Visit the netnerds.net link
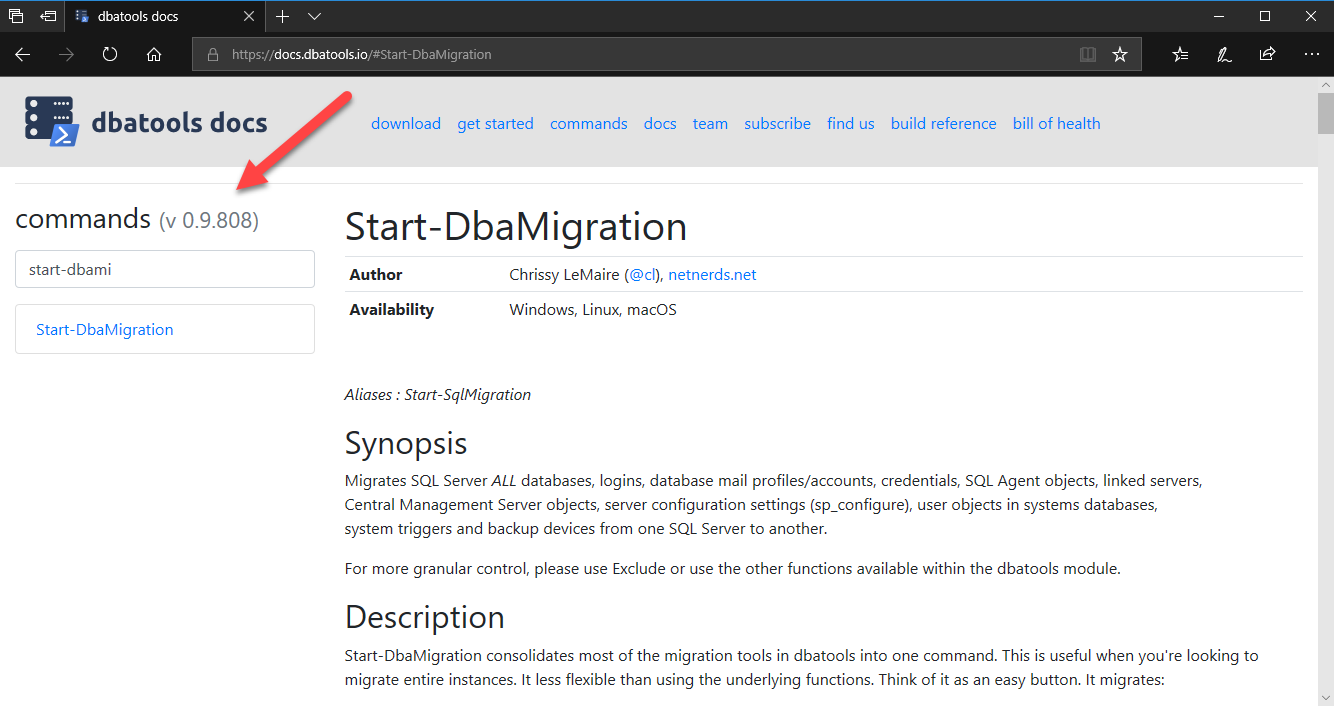1334x706 pixels. tap(712, 274)
